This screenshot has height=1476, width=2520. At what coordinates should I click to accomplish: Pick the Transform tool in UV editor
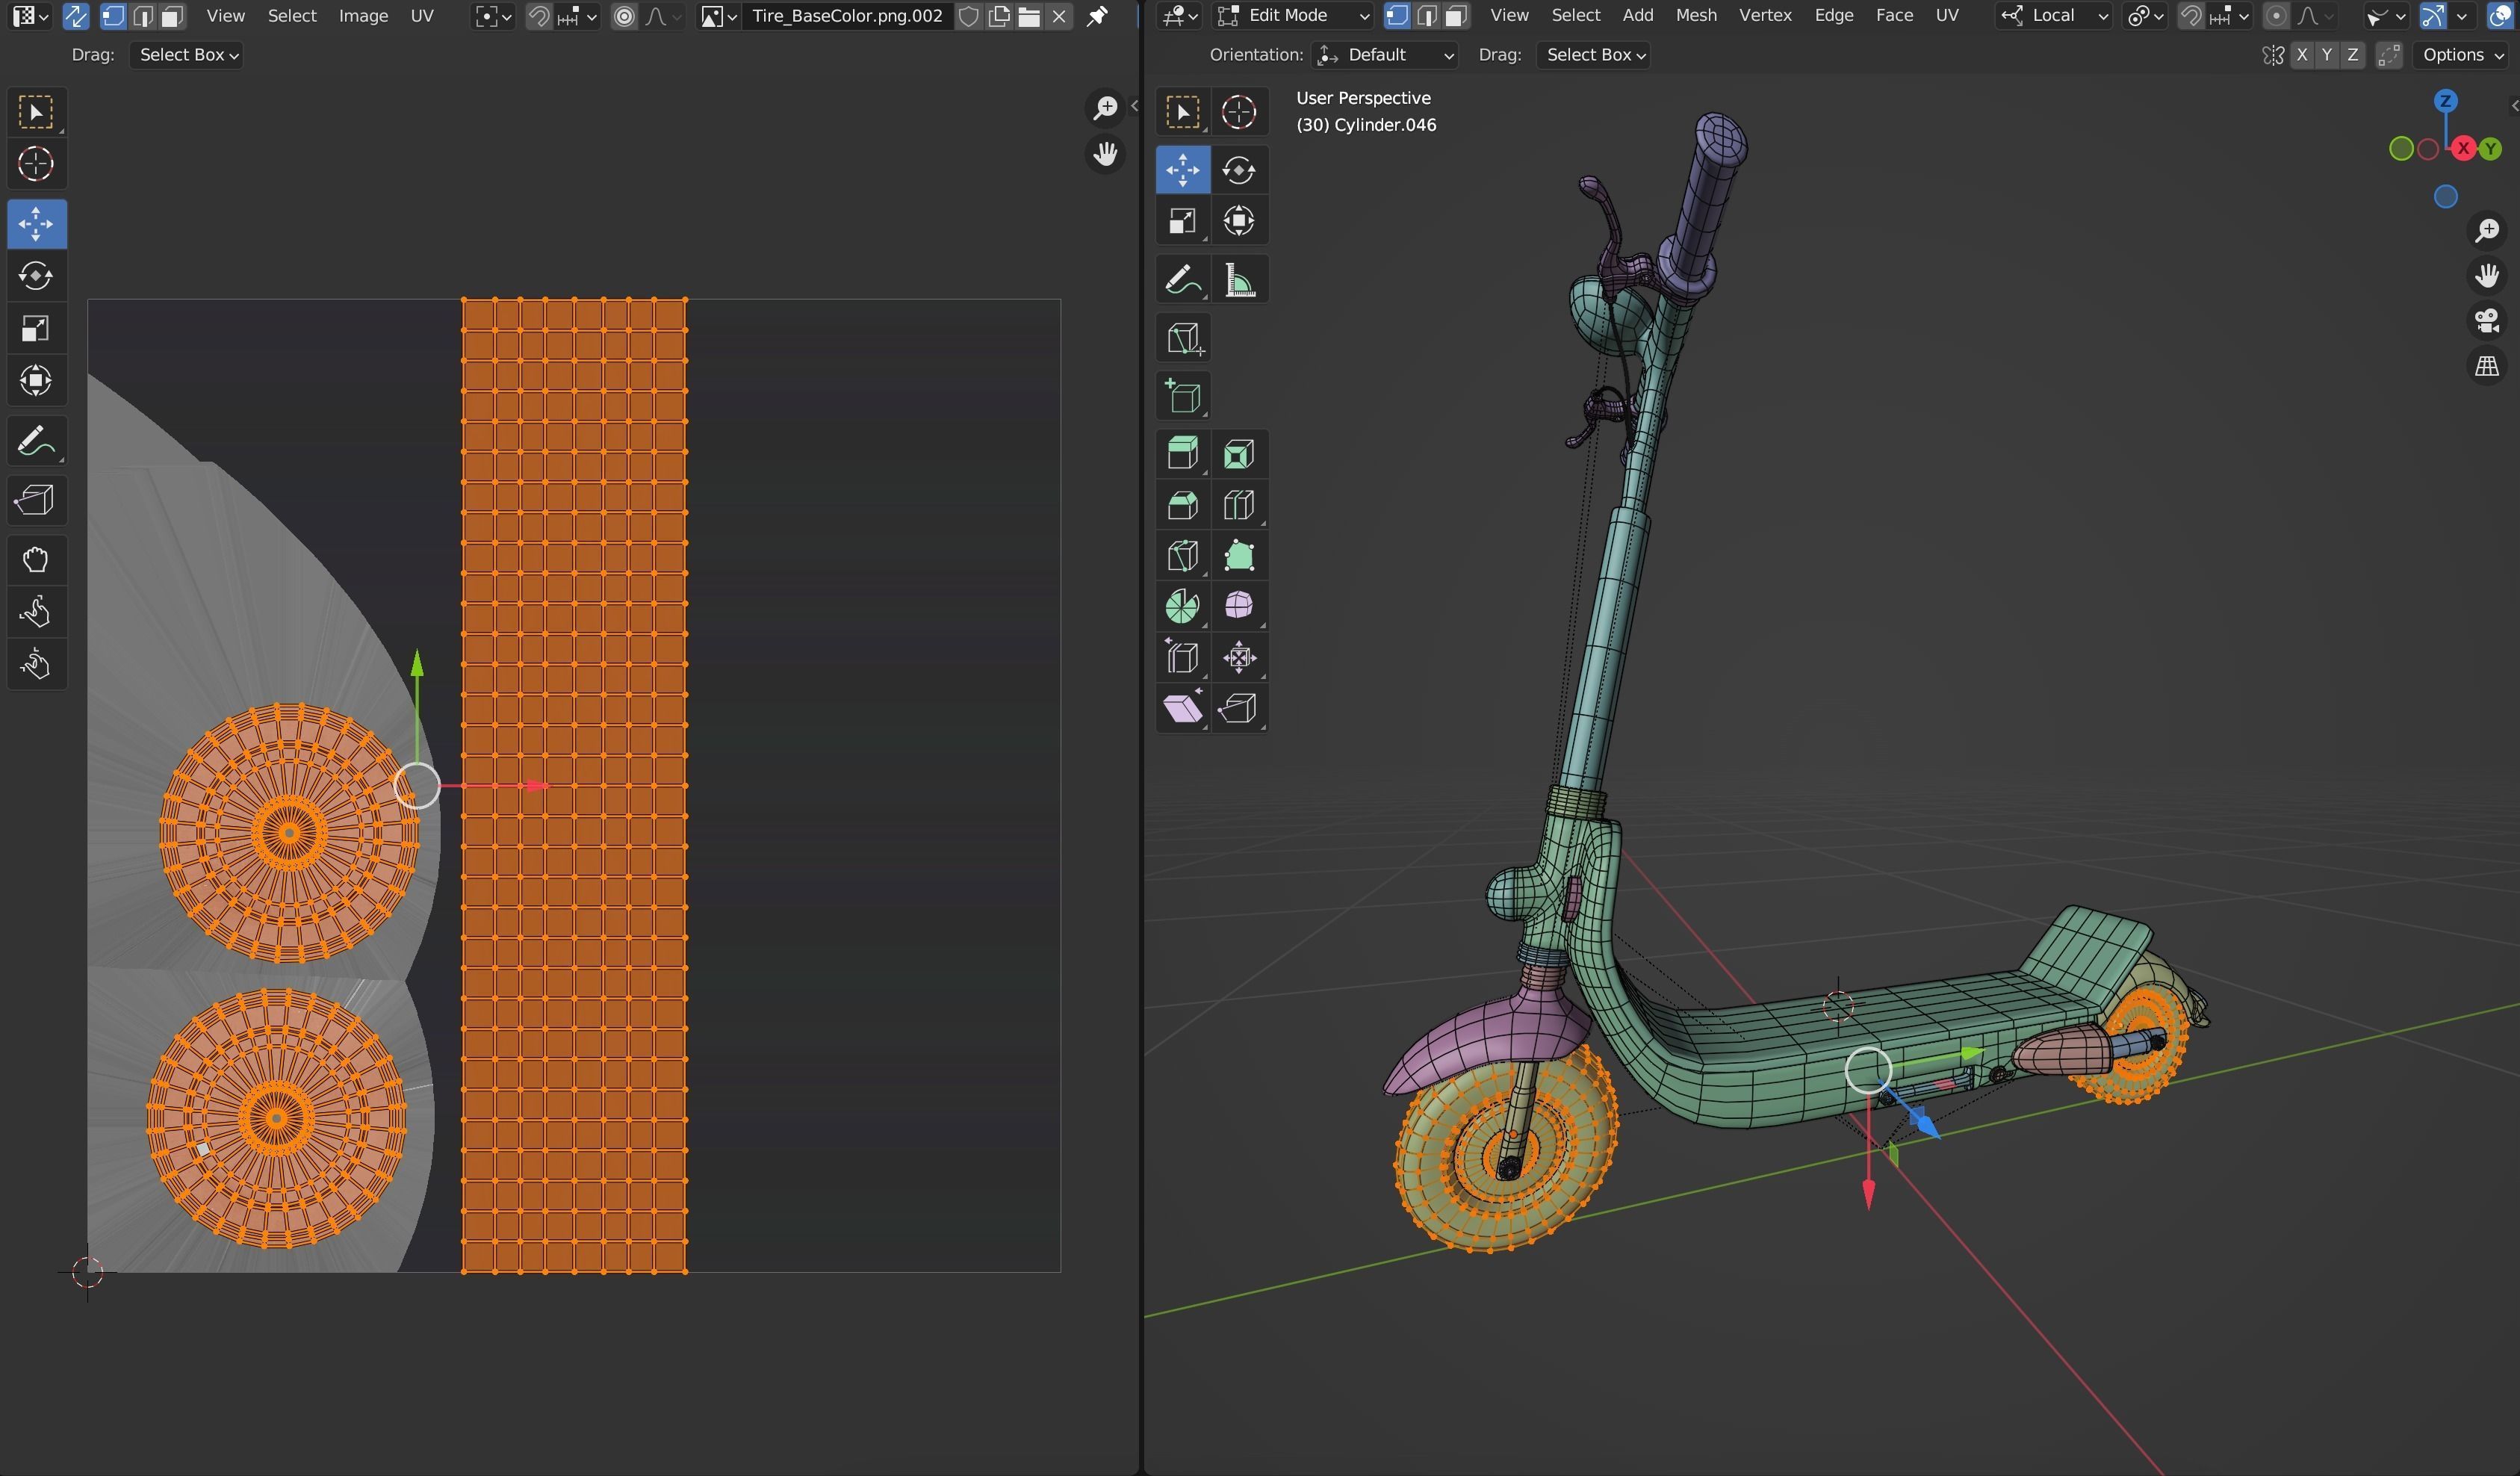pos(36,380)
